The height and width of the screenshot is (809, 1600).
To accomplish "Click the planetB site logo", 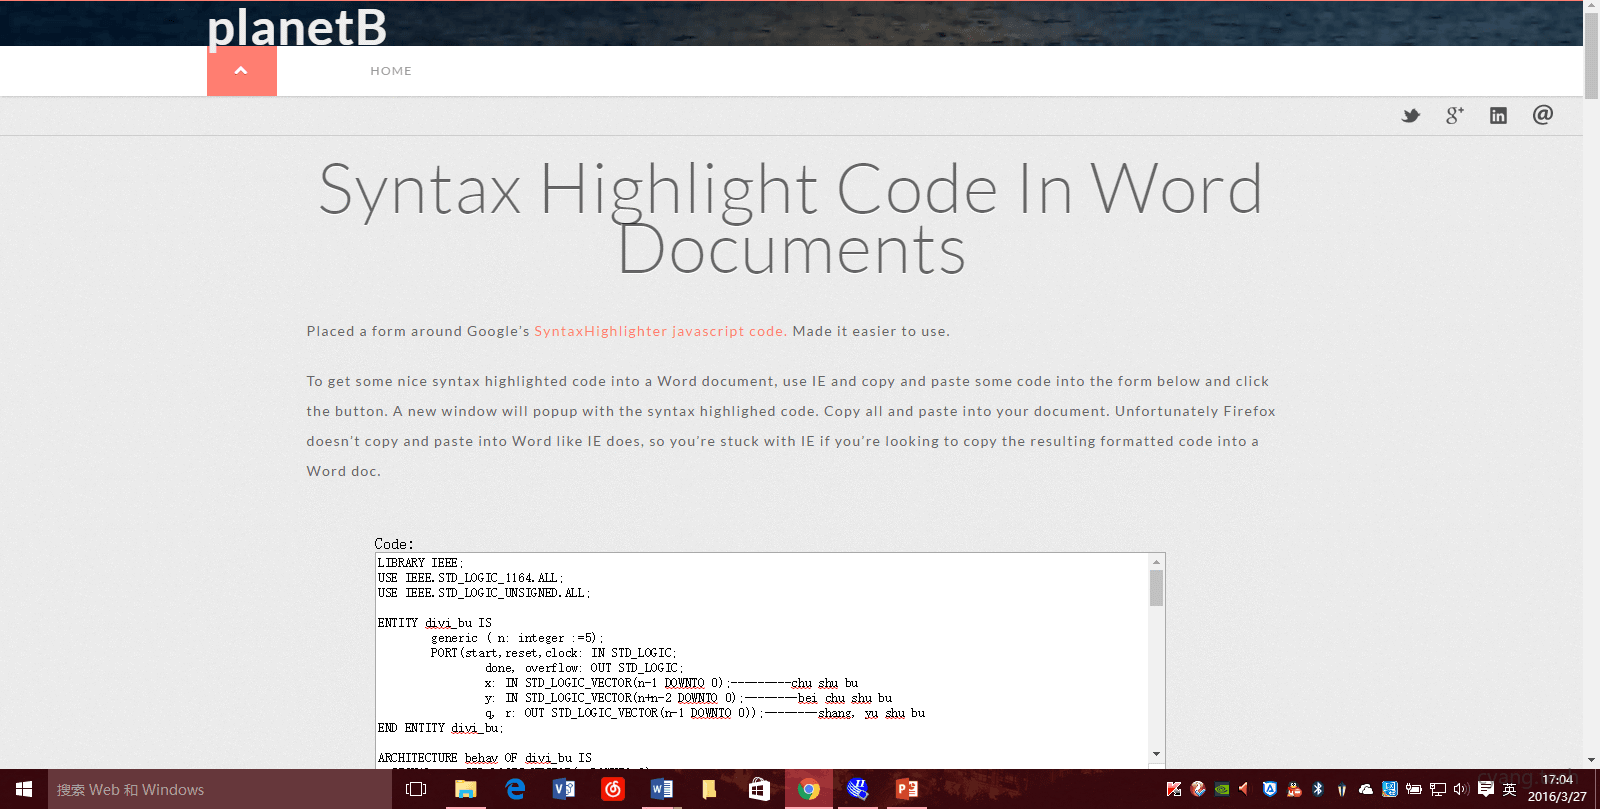I will click(296, 27).
